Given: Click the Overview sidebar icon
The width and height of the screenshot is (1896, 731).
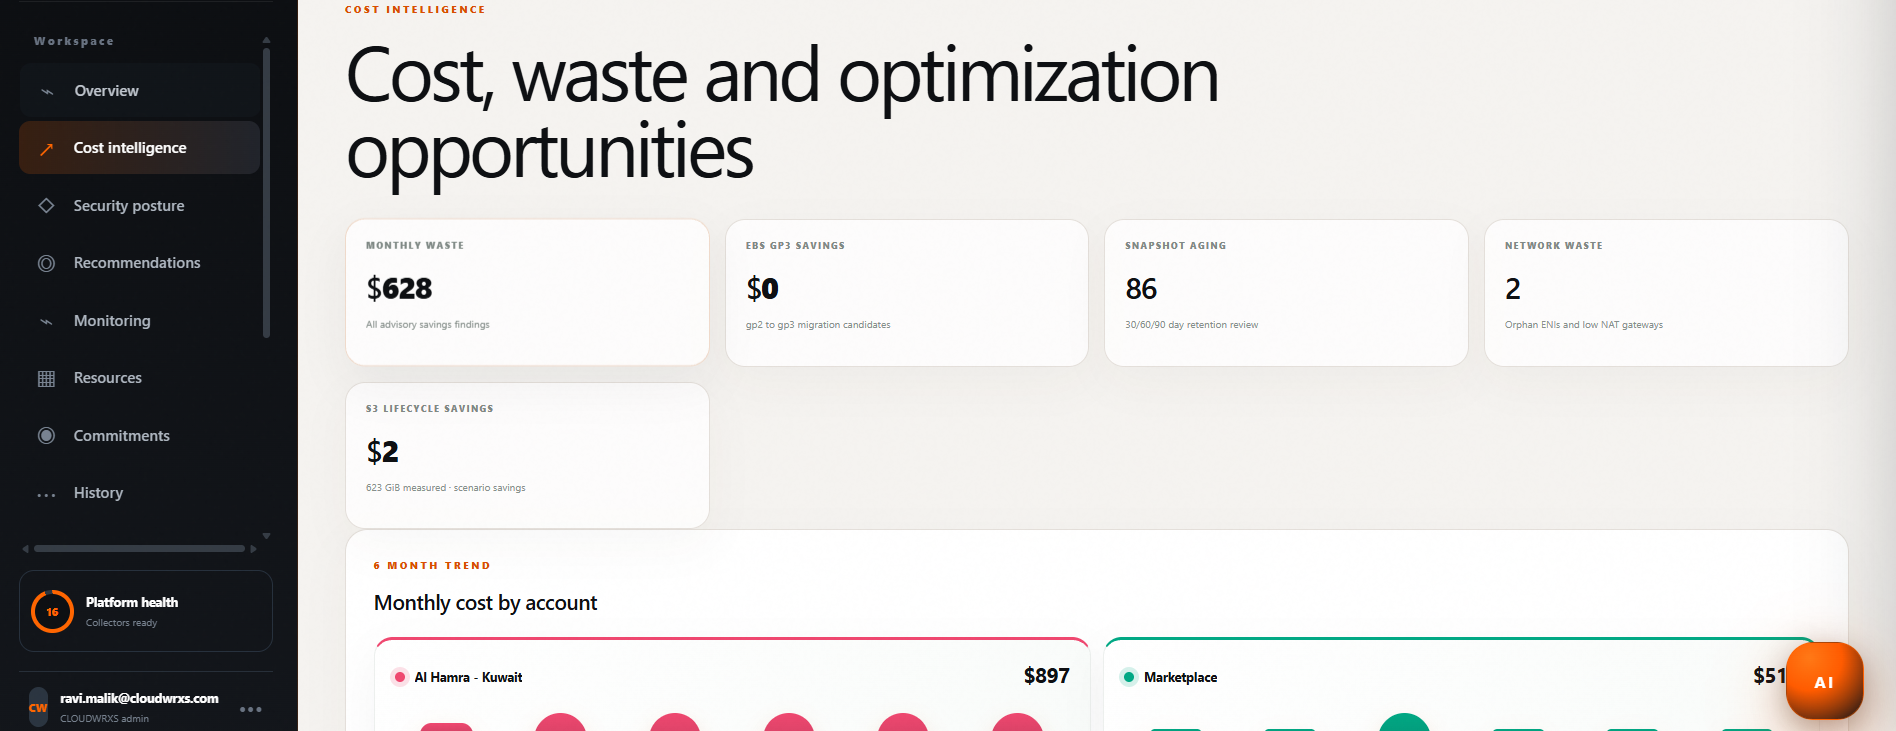Looking at the screenshot, I should (46, 91).
